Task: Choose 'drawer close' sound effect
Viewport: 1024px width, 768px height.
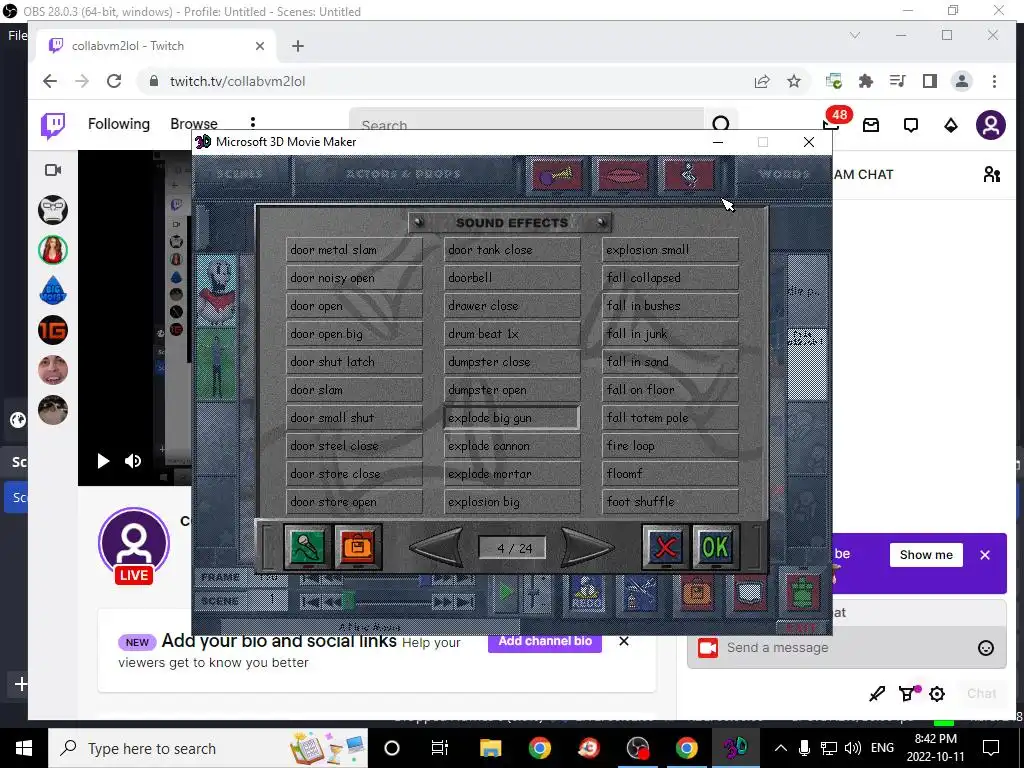Action: pyautogui.click(x=512, y=306)
